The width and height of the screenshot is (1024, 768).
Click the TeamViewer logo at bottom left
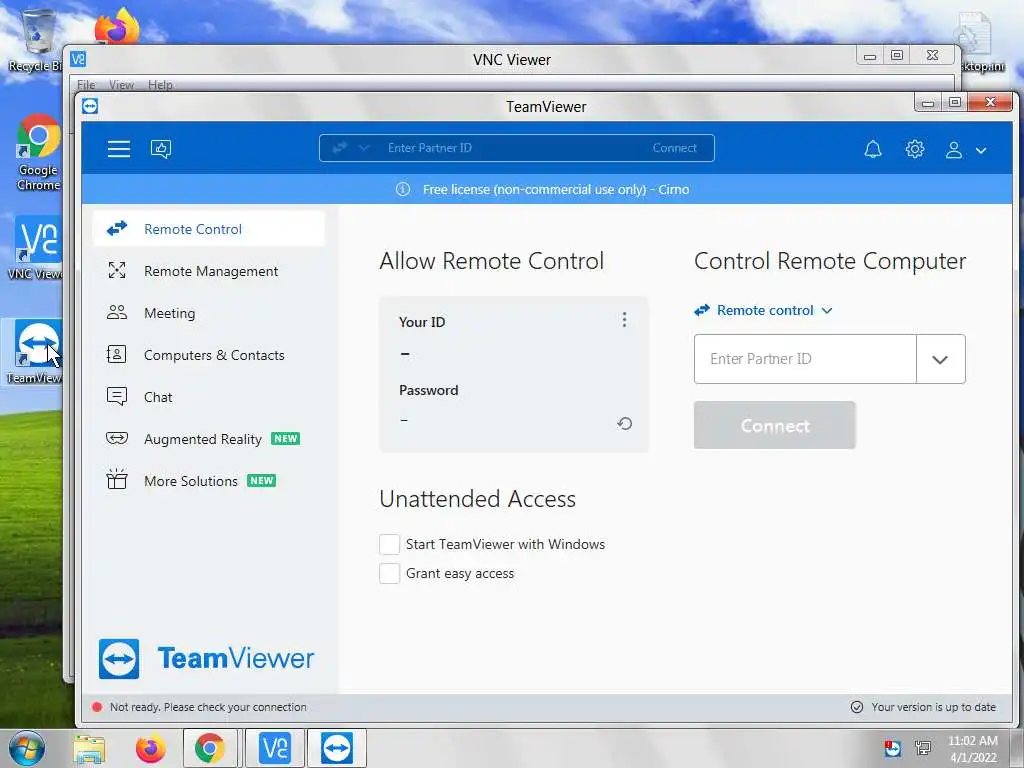coord(206,658)
